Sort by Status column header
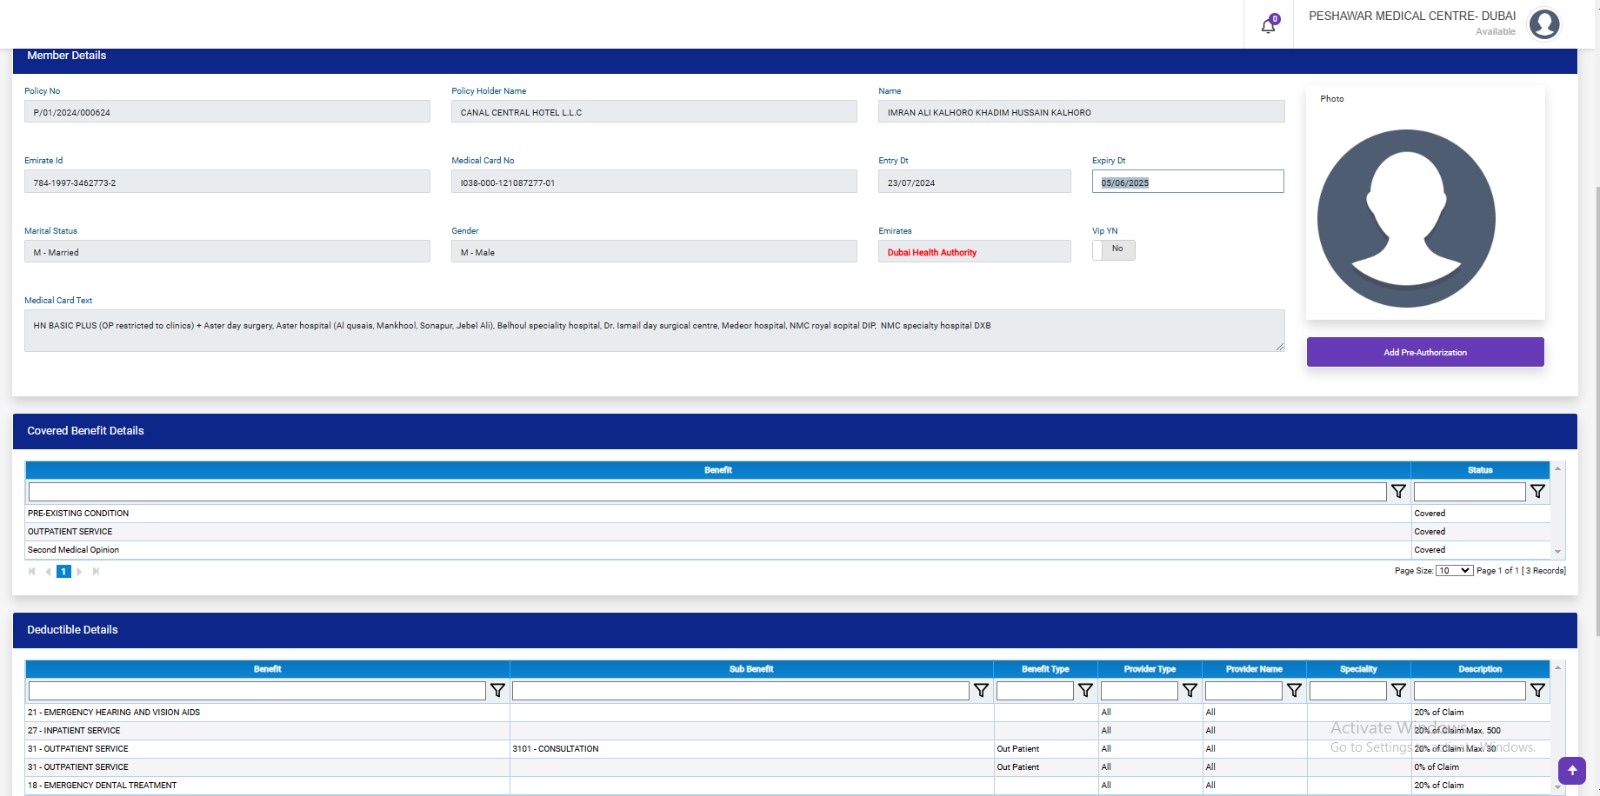 [x=1480, y=470]
